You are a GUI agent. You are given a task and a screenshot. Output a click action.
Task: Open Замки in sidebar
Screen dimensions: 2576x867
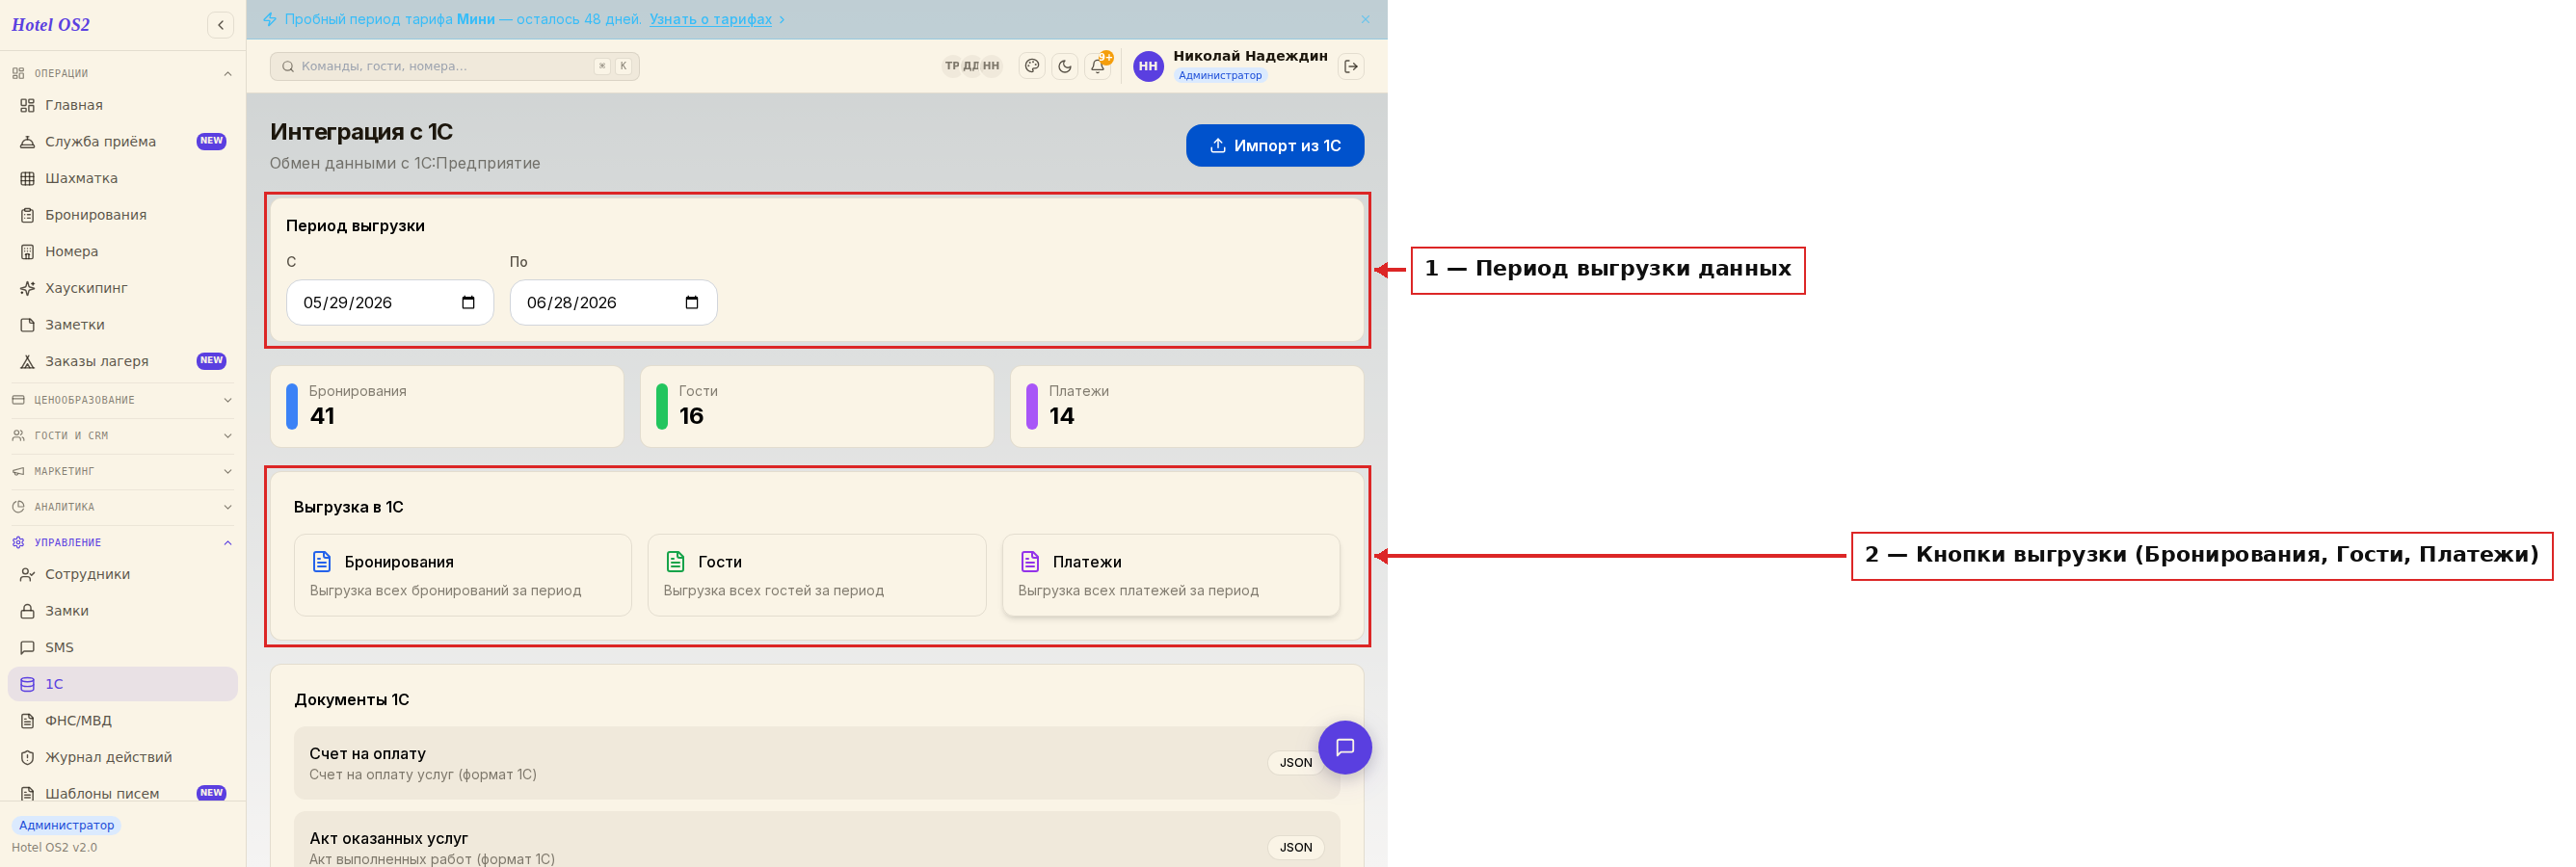click(122, 611)
